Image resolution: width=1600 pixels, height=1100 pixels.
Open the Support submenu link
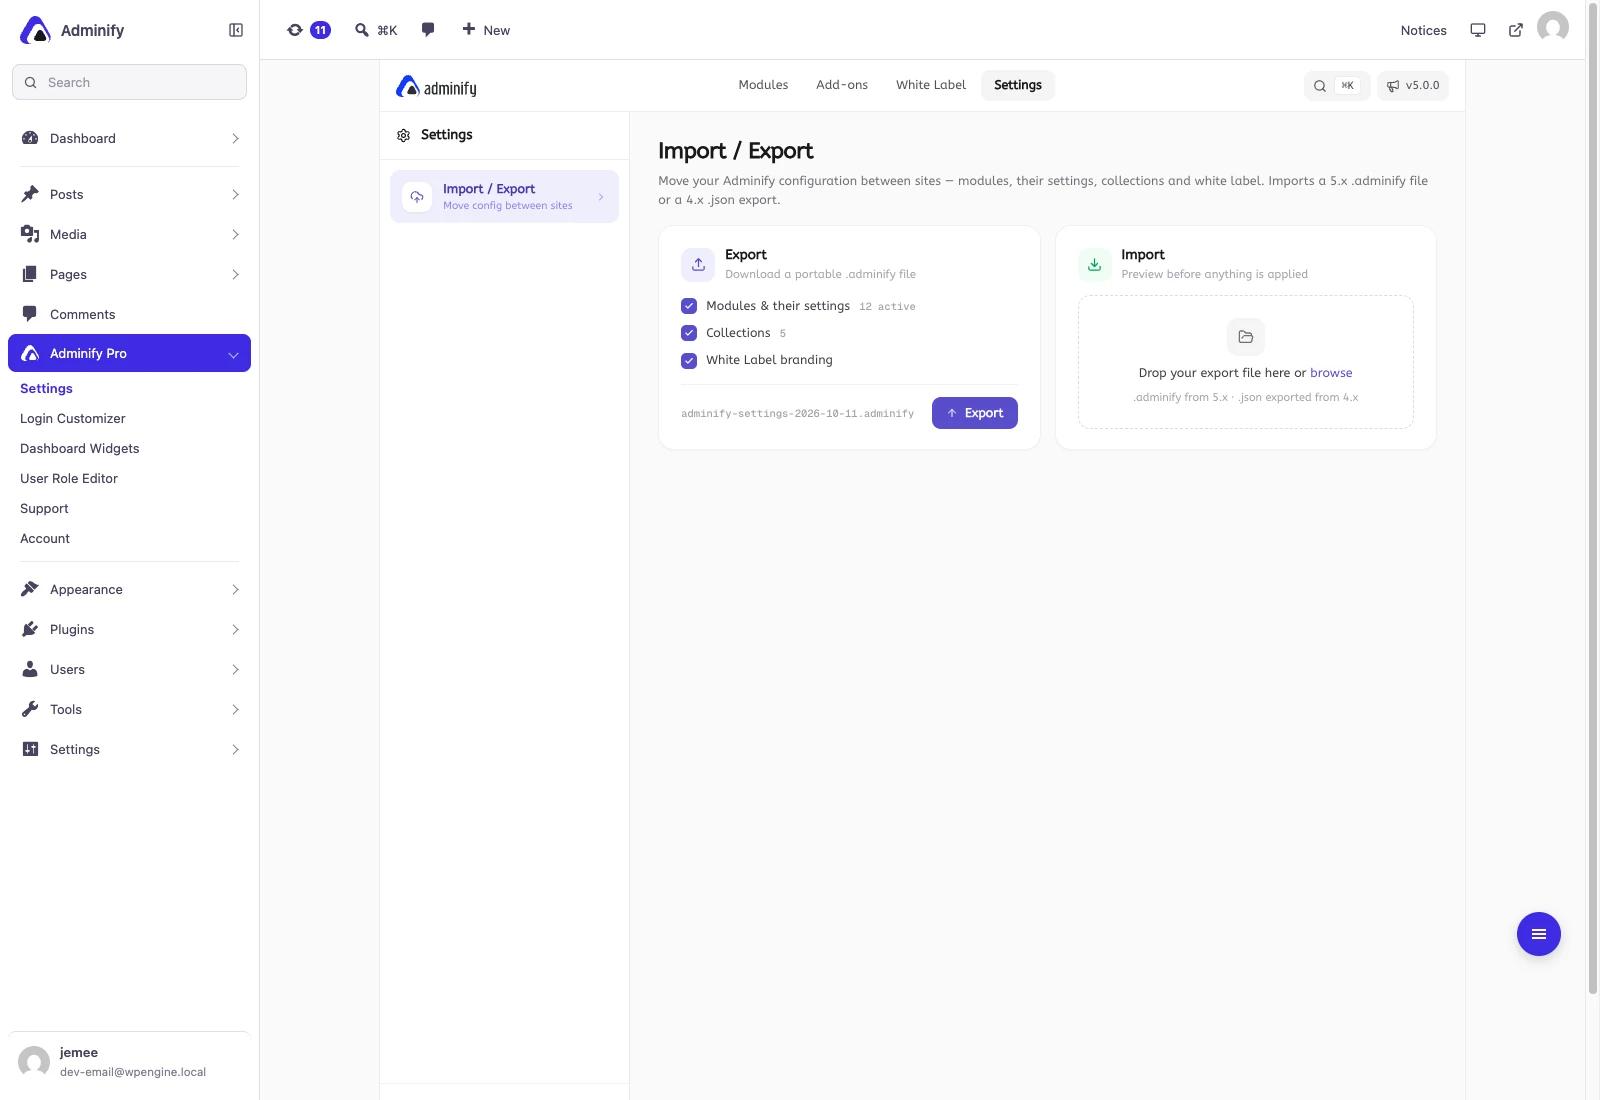[44, 508]
